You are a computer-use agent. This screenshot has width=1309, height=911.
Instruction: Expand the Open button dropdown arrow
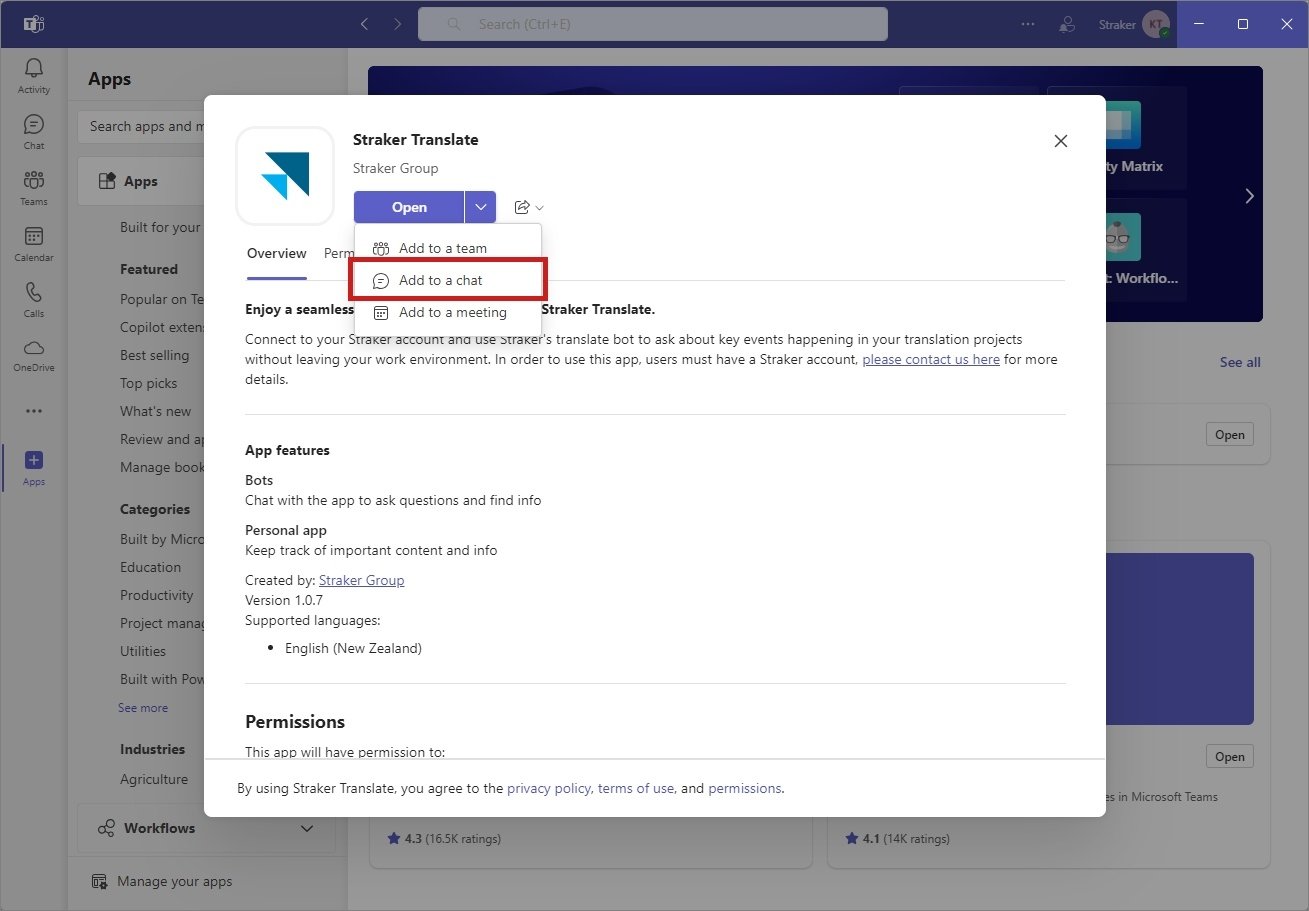[x=480, y=207]
